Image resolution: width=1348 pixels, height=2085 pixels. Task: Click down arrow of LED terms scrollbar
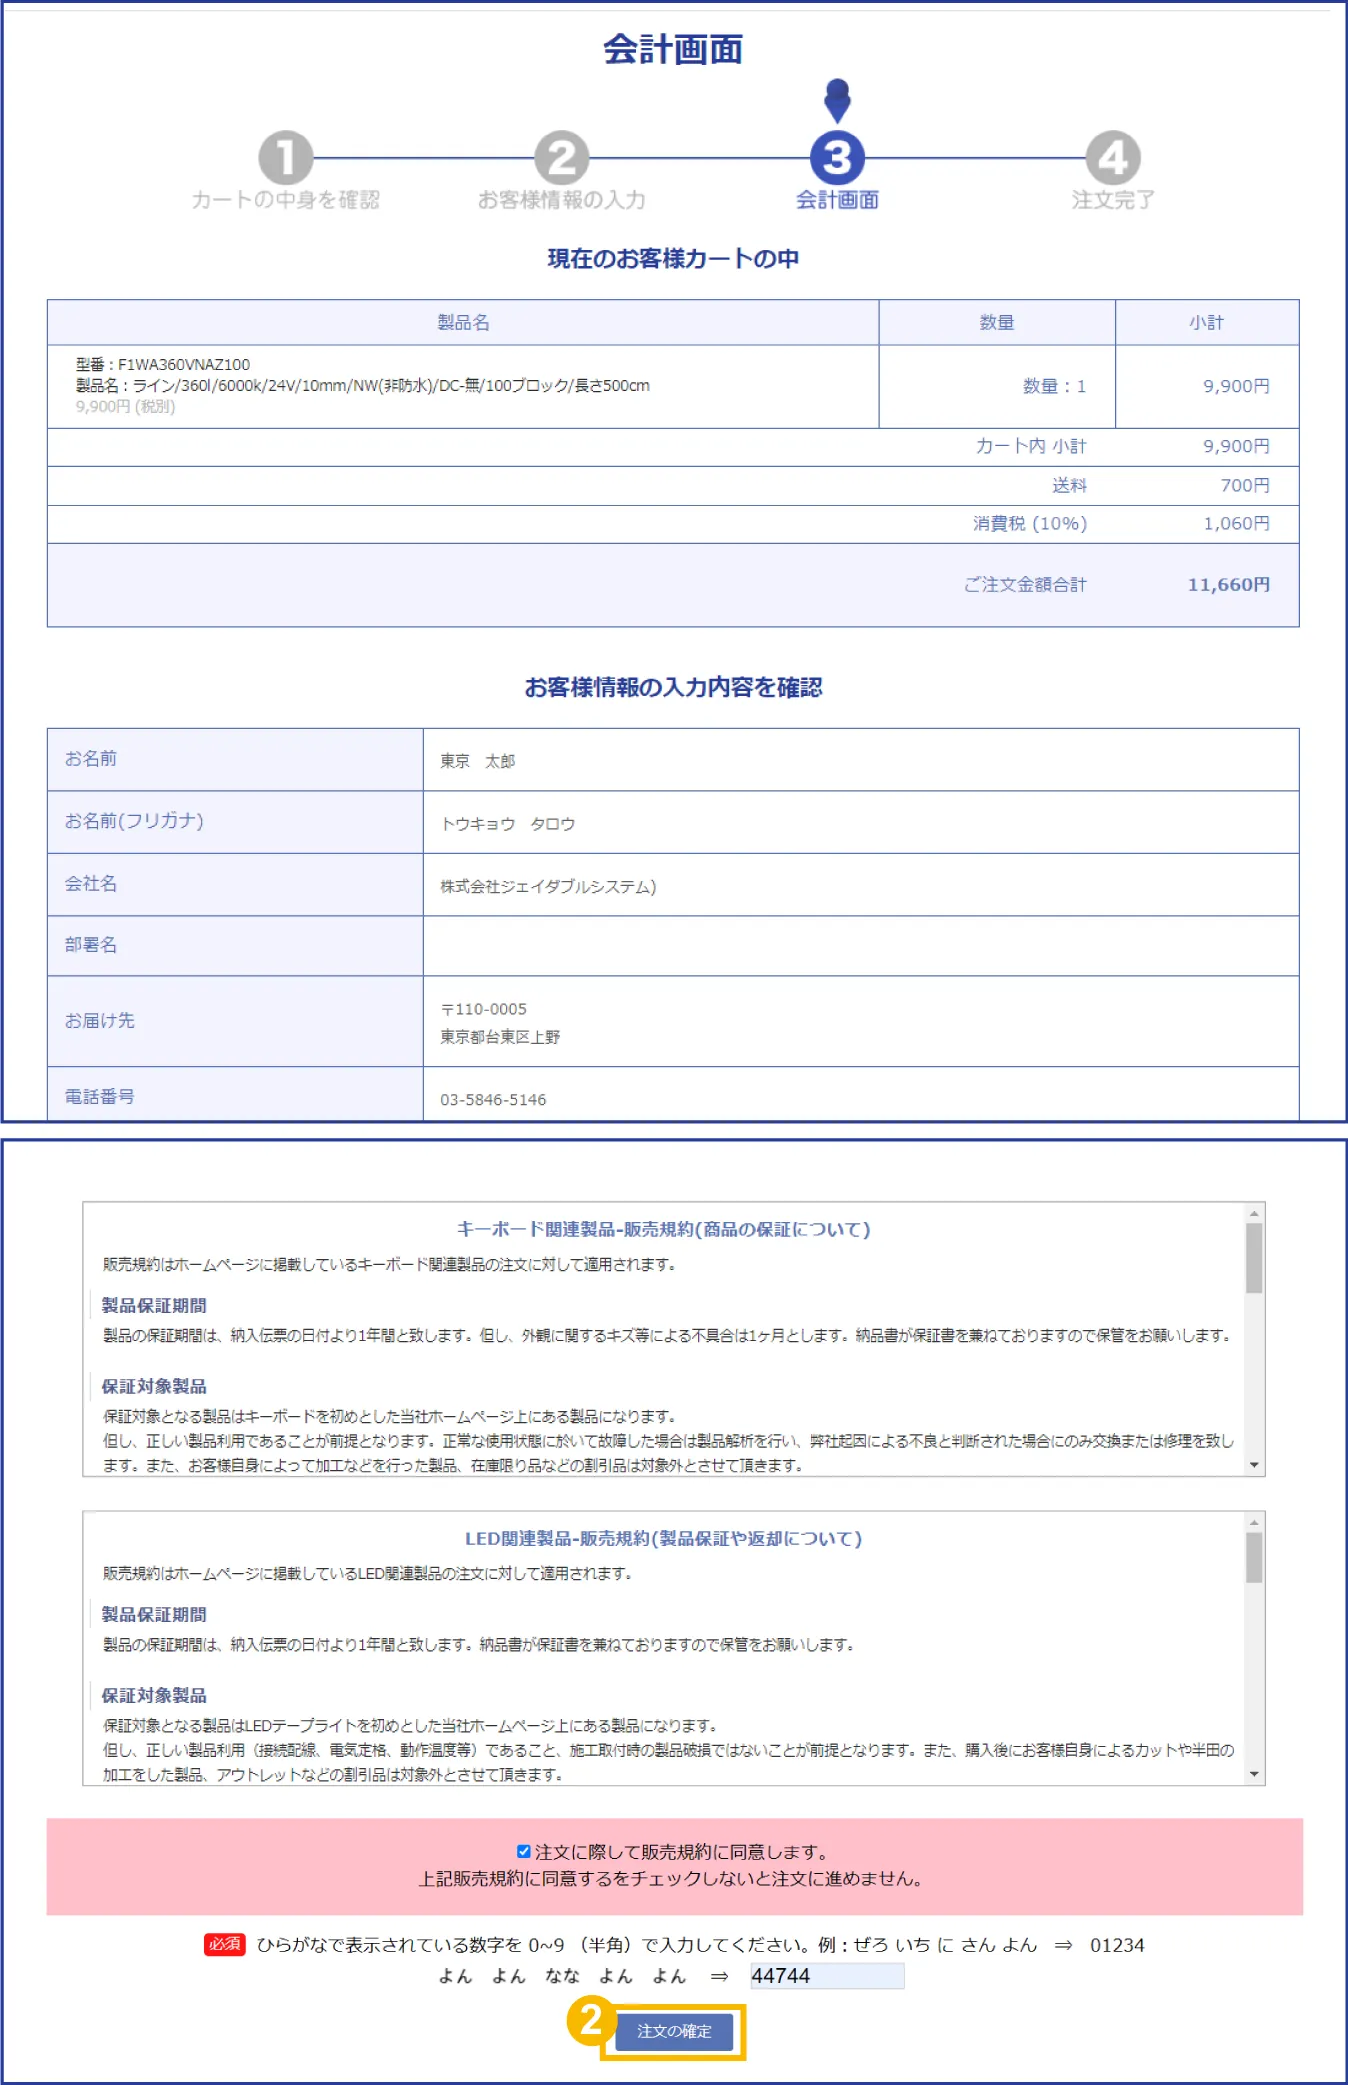(1254, 1774)
